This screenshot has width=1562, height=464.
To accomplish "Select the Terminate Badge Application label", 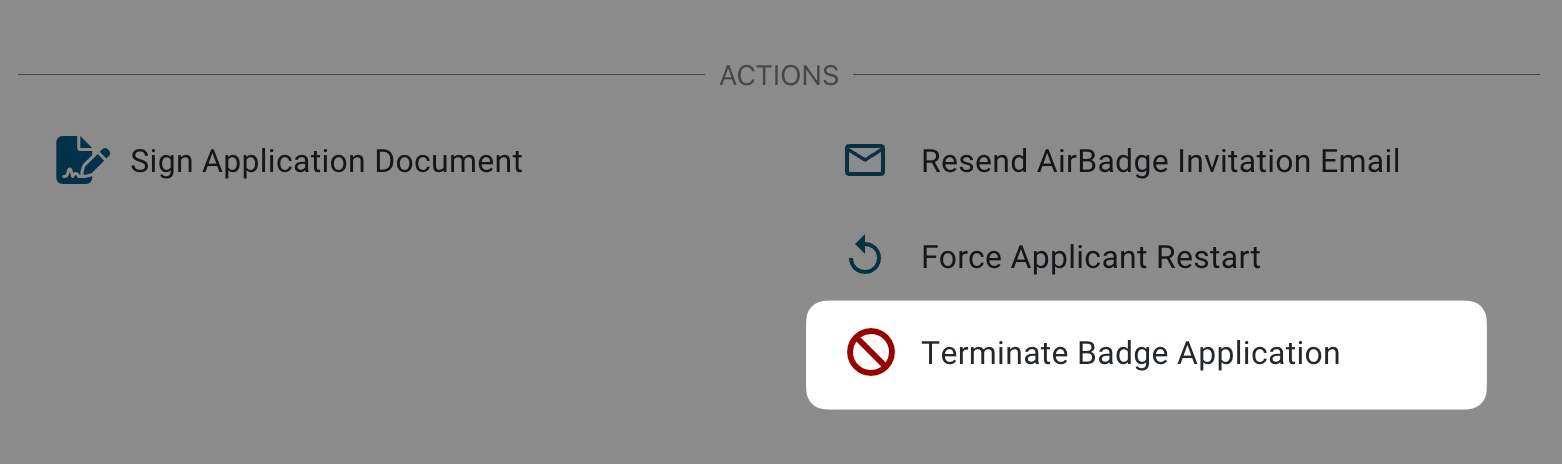I will 1130,354.
